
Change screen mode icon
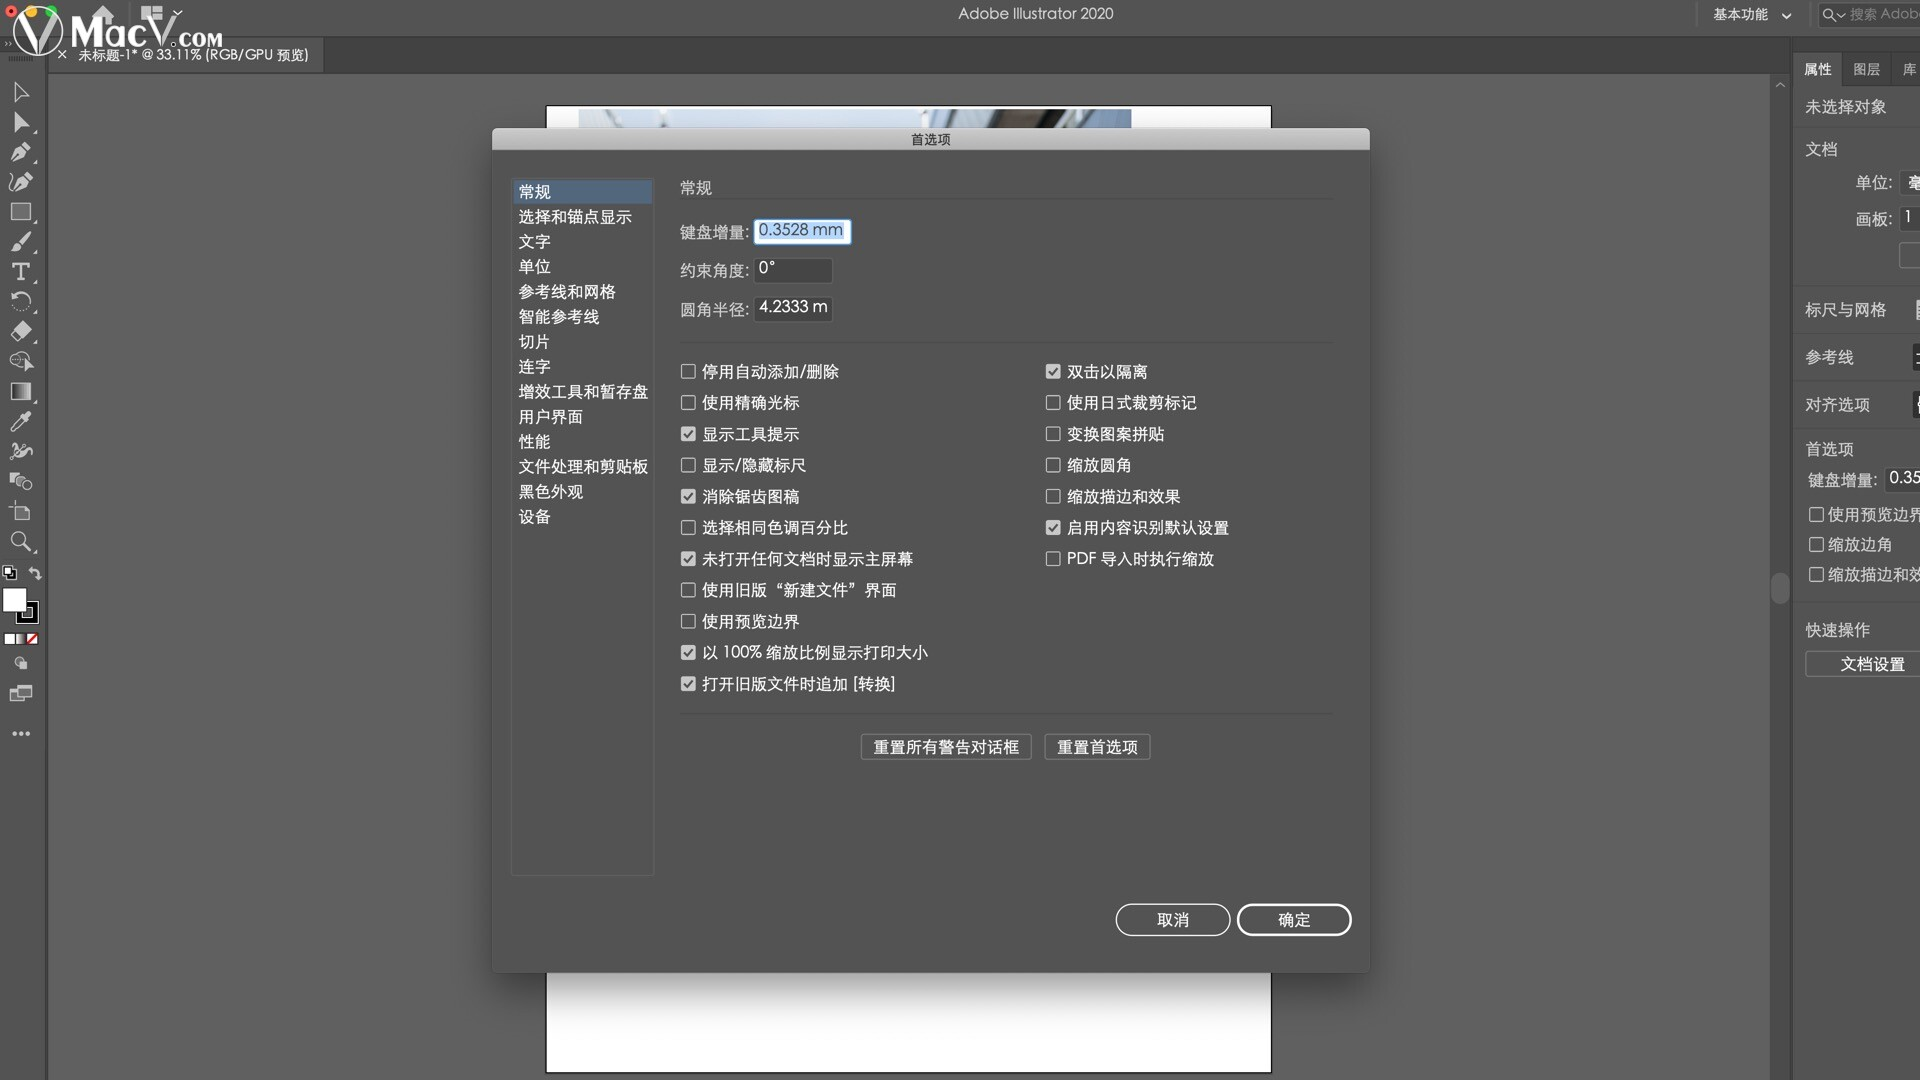pyautogui.click(x=21, y=693)
